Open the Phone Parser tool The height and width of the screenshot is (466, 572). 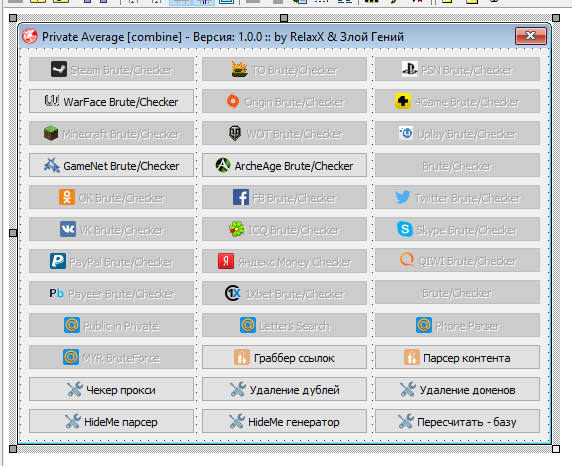point(457,325)
